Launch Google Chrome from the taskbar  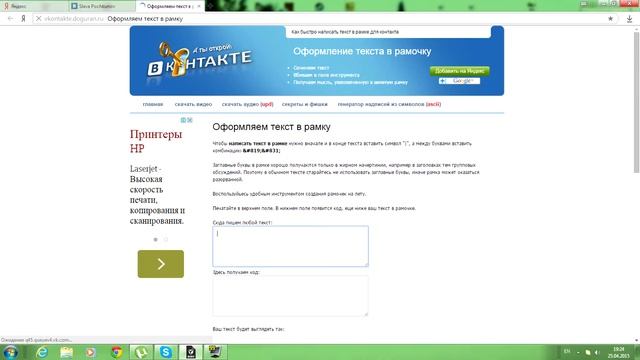click(x=117, y=352)
